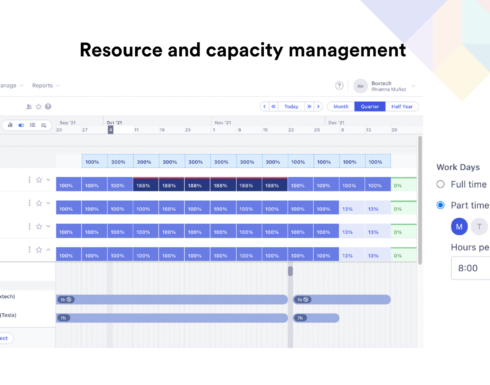Click date 11 in the timeline header
Image resolution: width=490 pixels, height=385 pixels.
(136, 130)
